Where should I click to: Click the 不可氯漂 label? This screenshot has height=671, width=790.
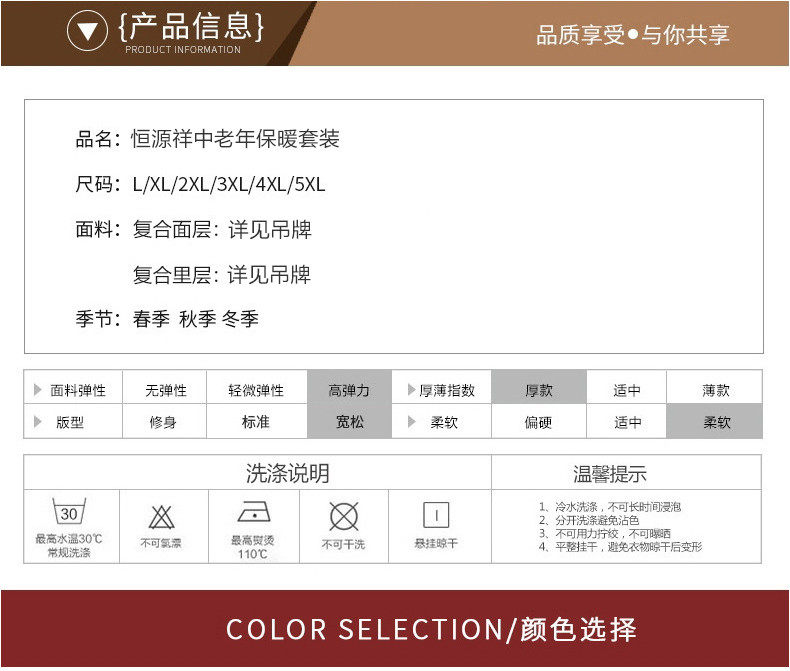[x=161, y=543]
